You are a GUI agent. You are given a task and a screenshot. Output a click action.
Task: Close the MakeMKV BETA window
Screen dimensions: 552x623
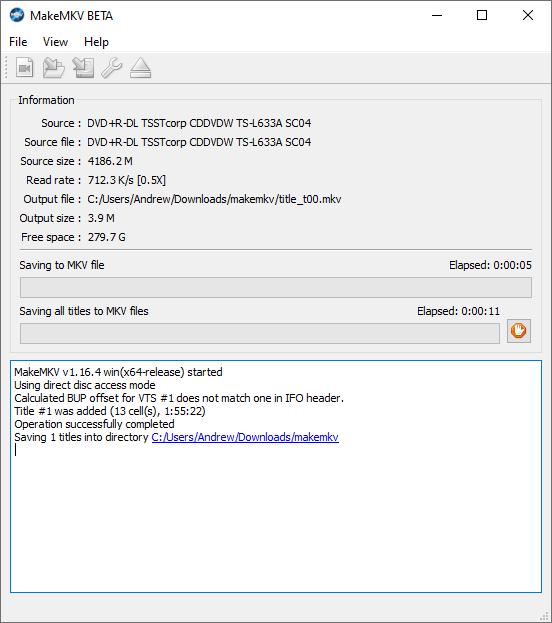coord(528,15)
